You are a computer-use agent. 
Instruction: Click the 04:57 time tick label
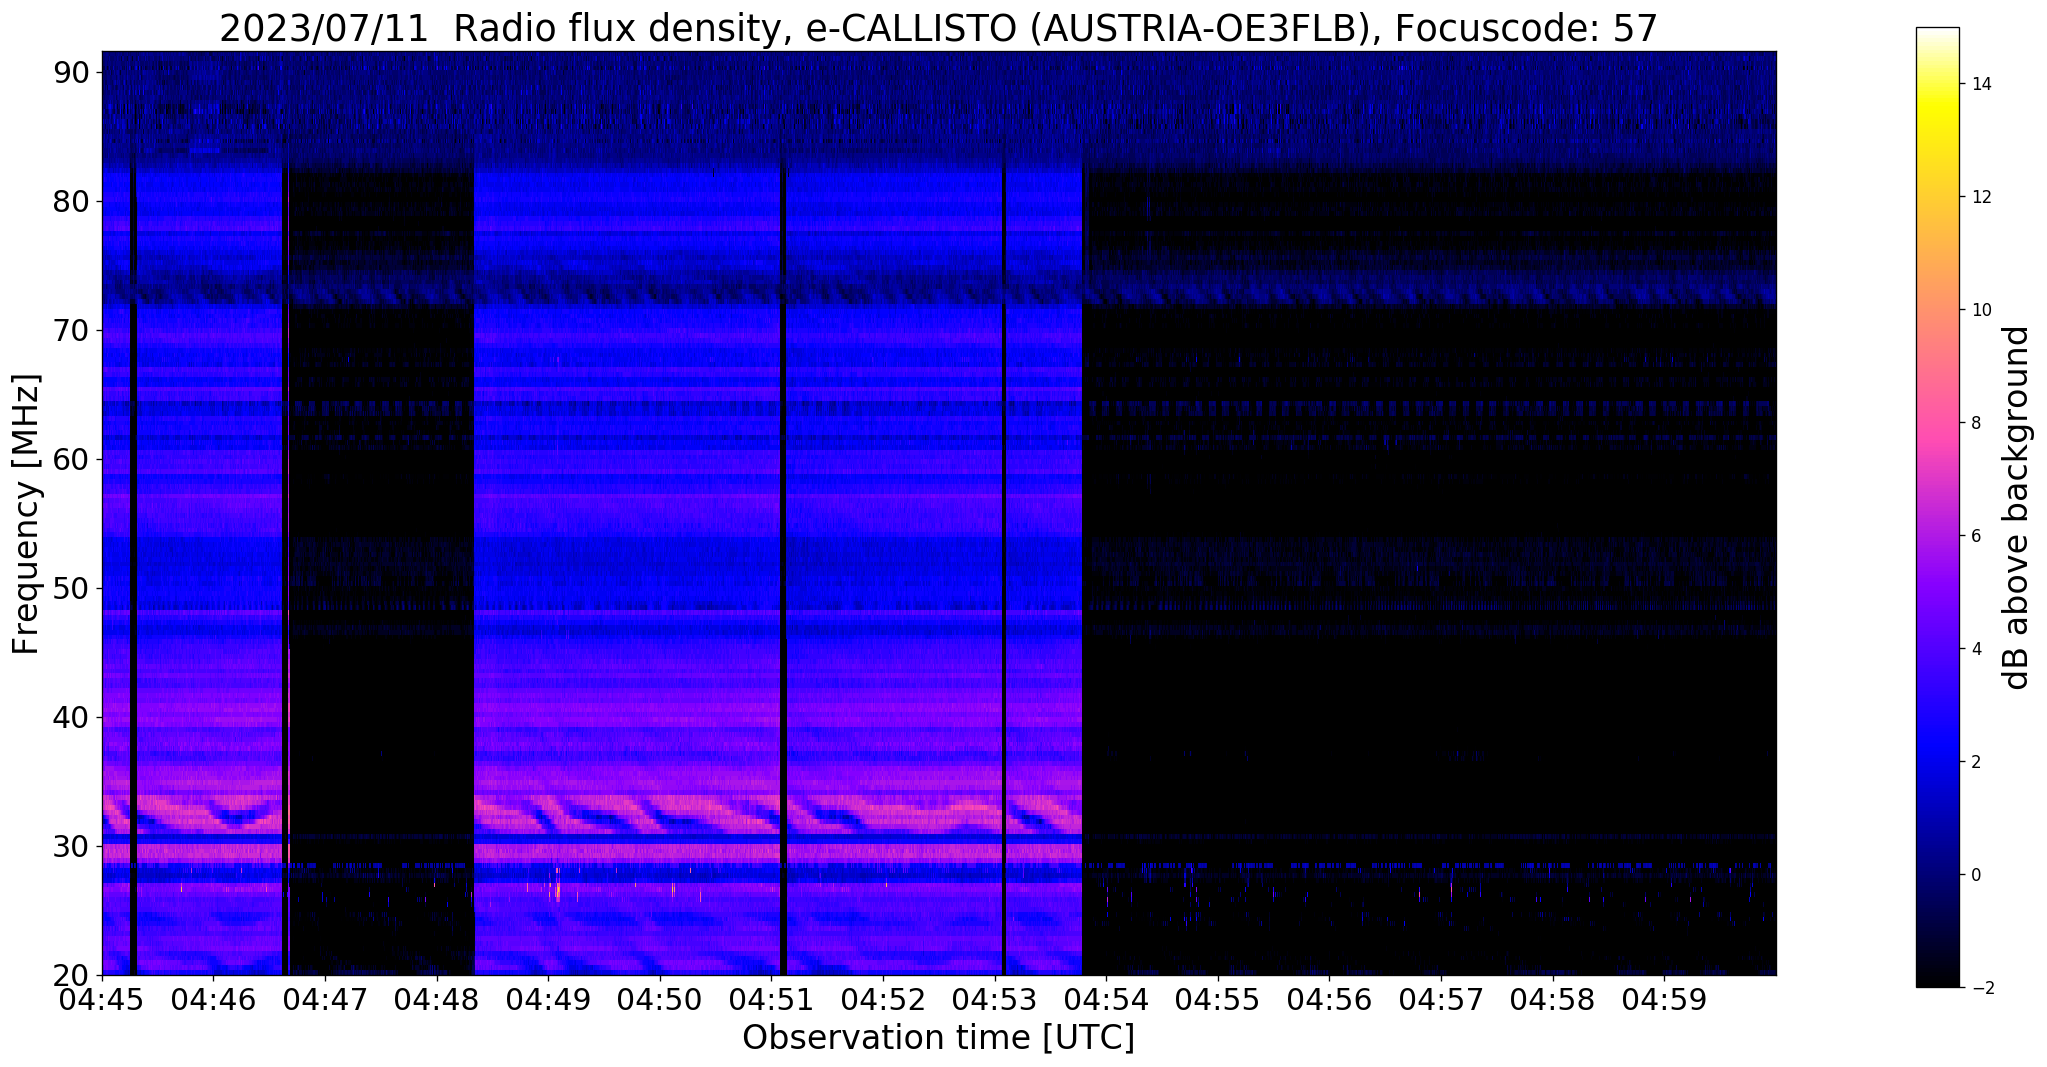point(1441,998)
